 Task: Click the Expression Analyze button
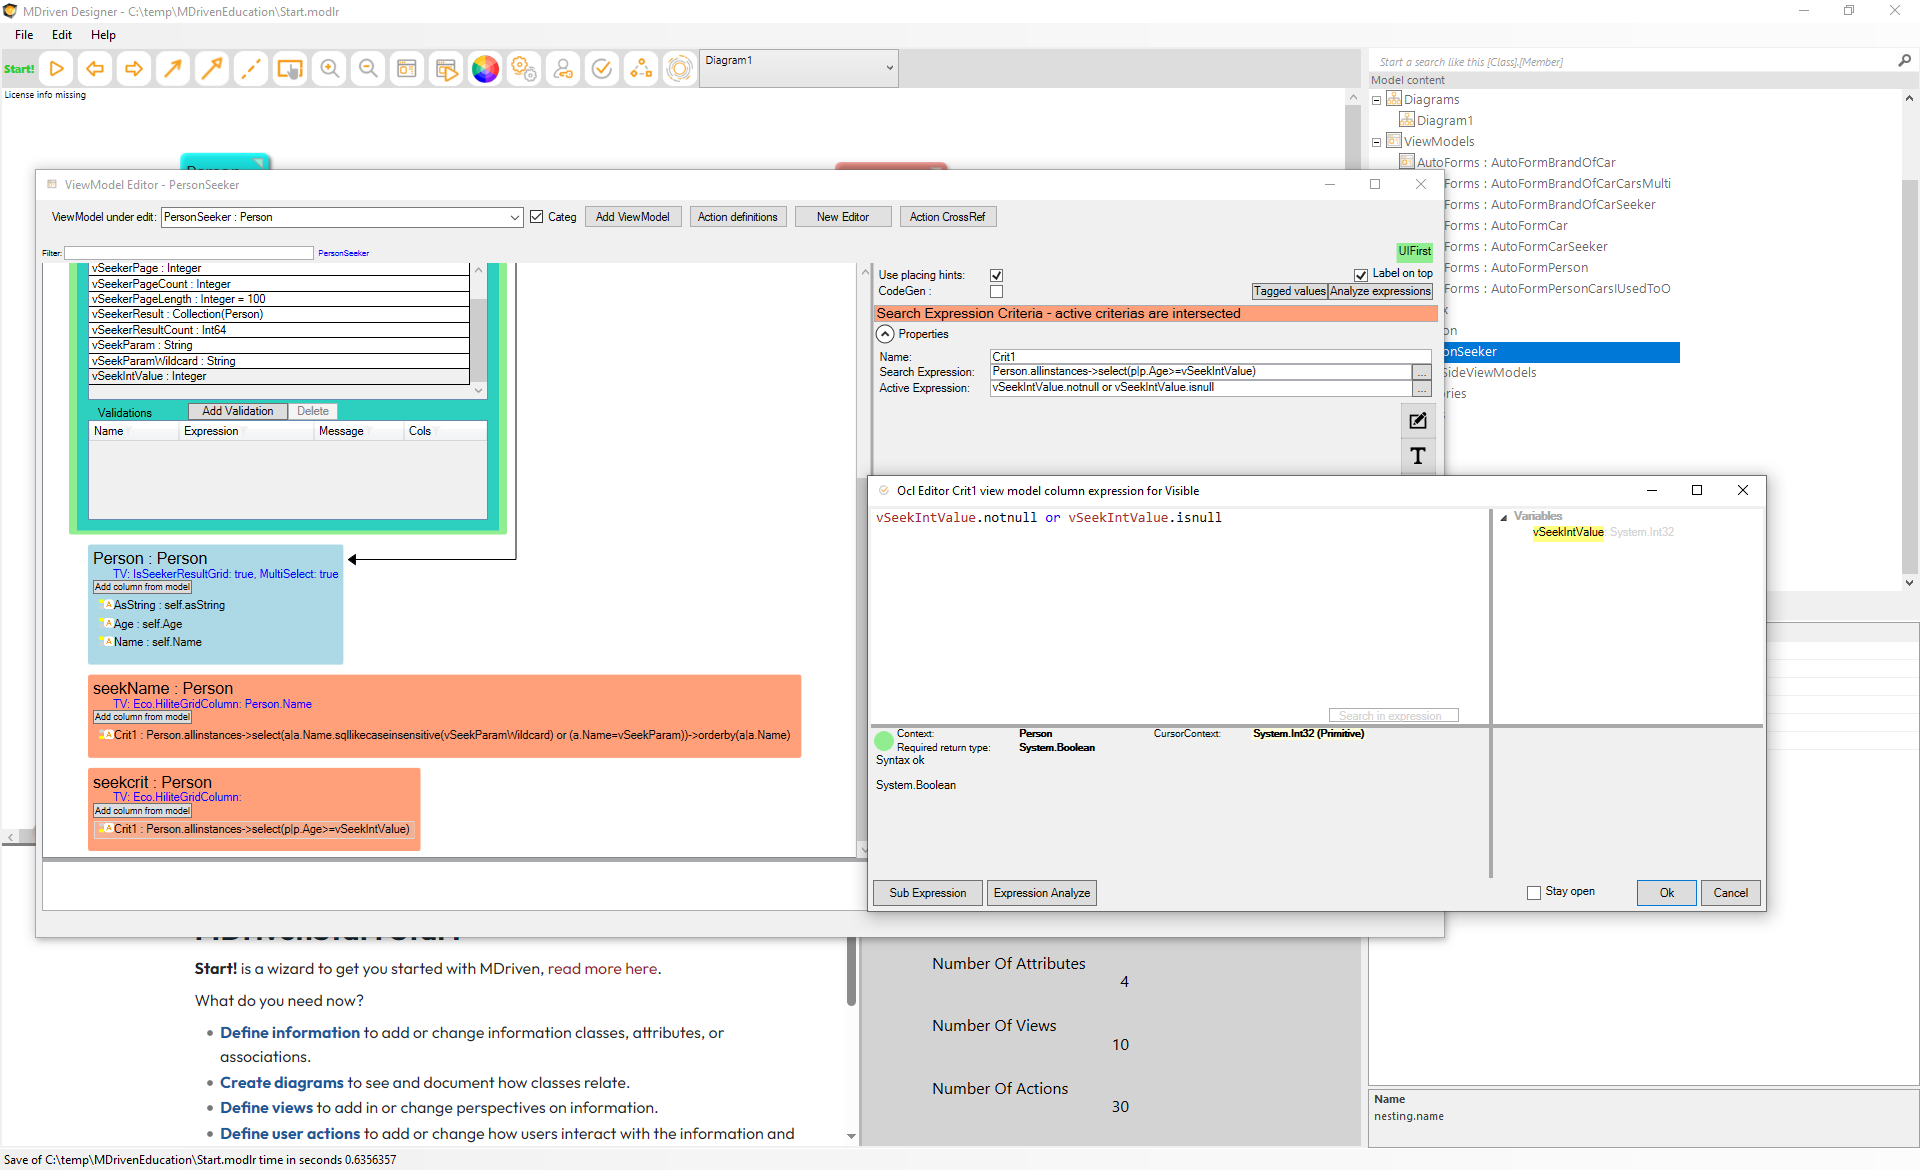point(1041,893)
